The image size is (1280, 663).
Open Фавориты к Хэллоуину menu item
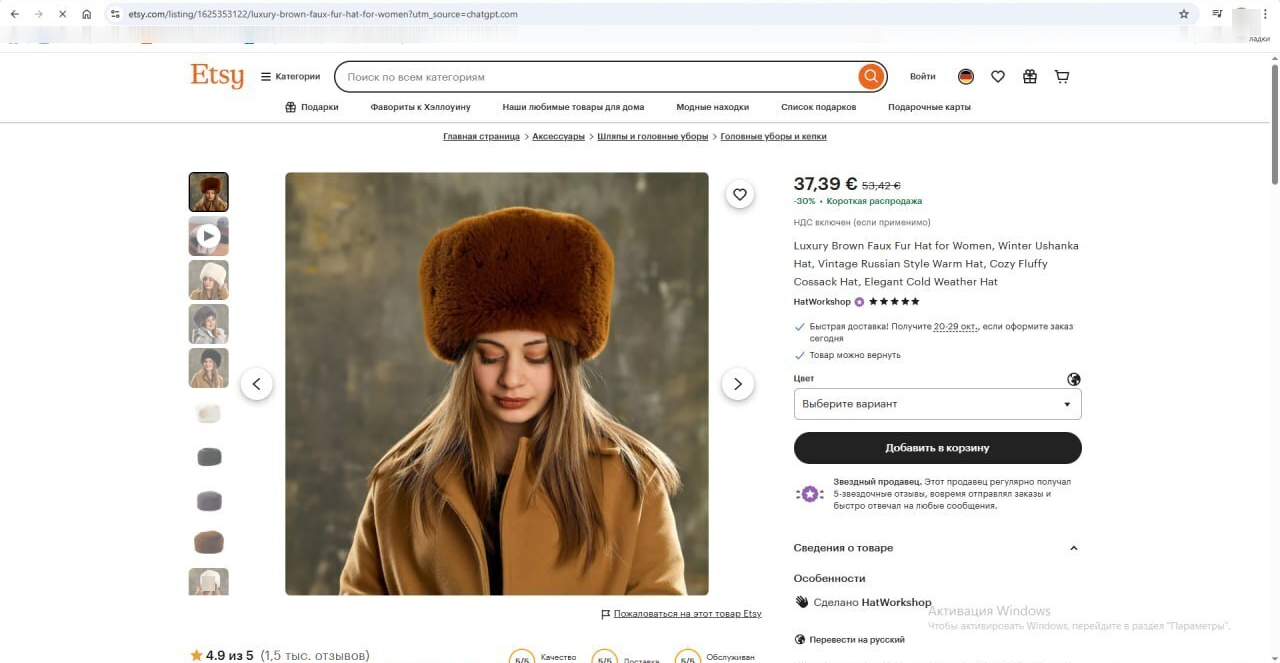tap(420, 107)
